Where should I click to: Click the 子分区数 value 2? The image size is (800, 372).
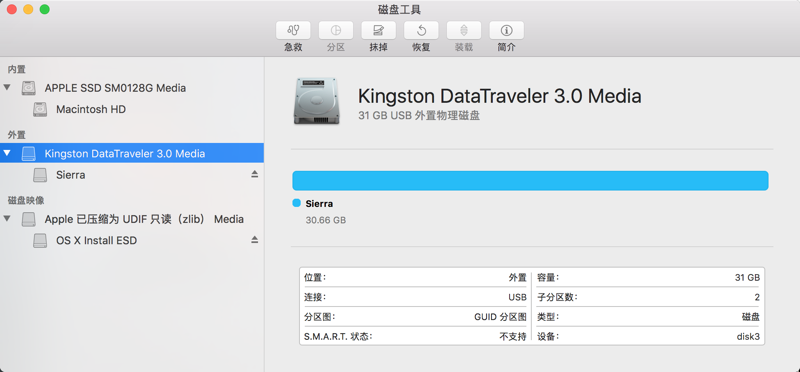(757, 297)
